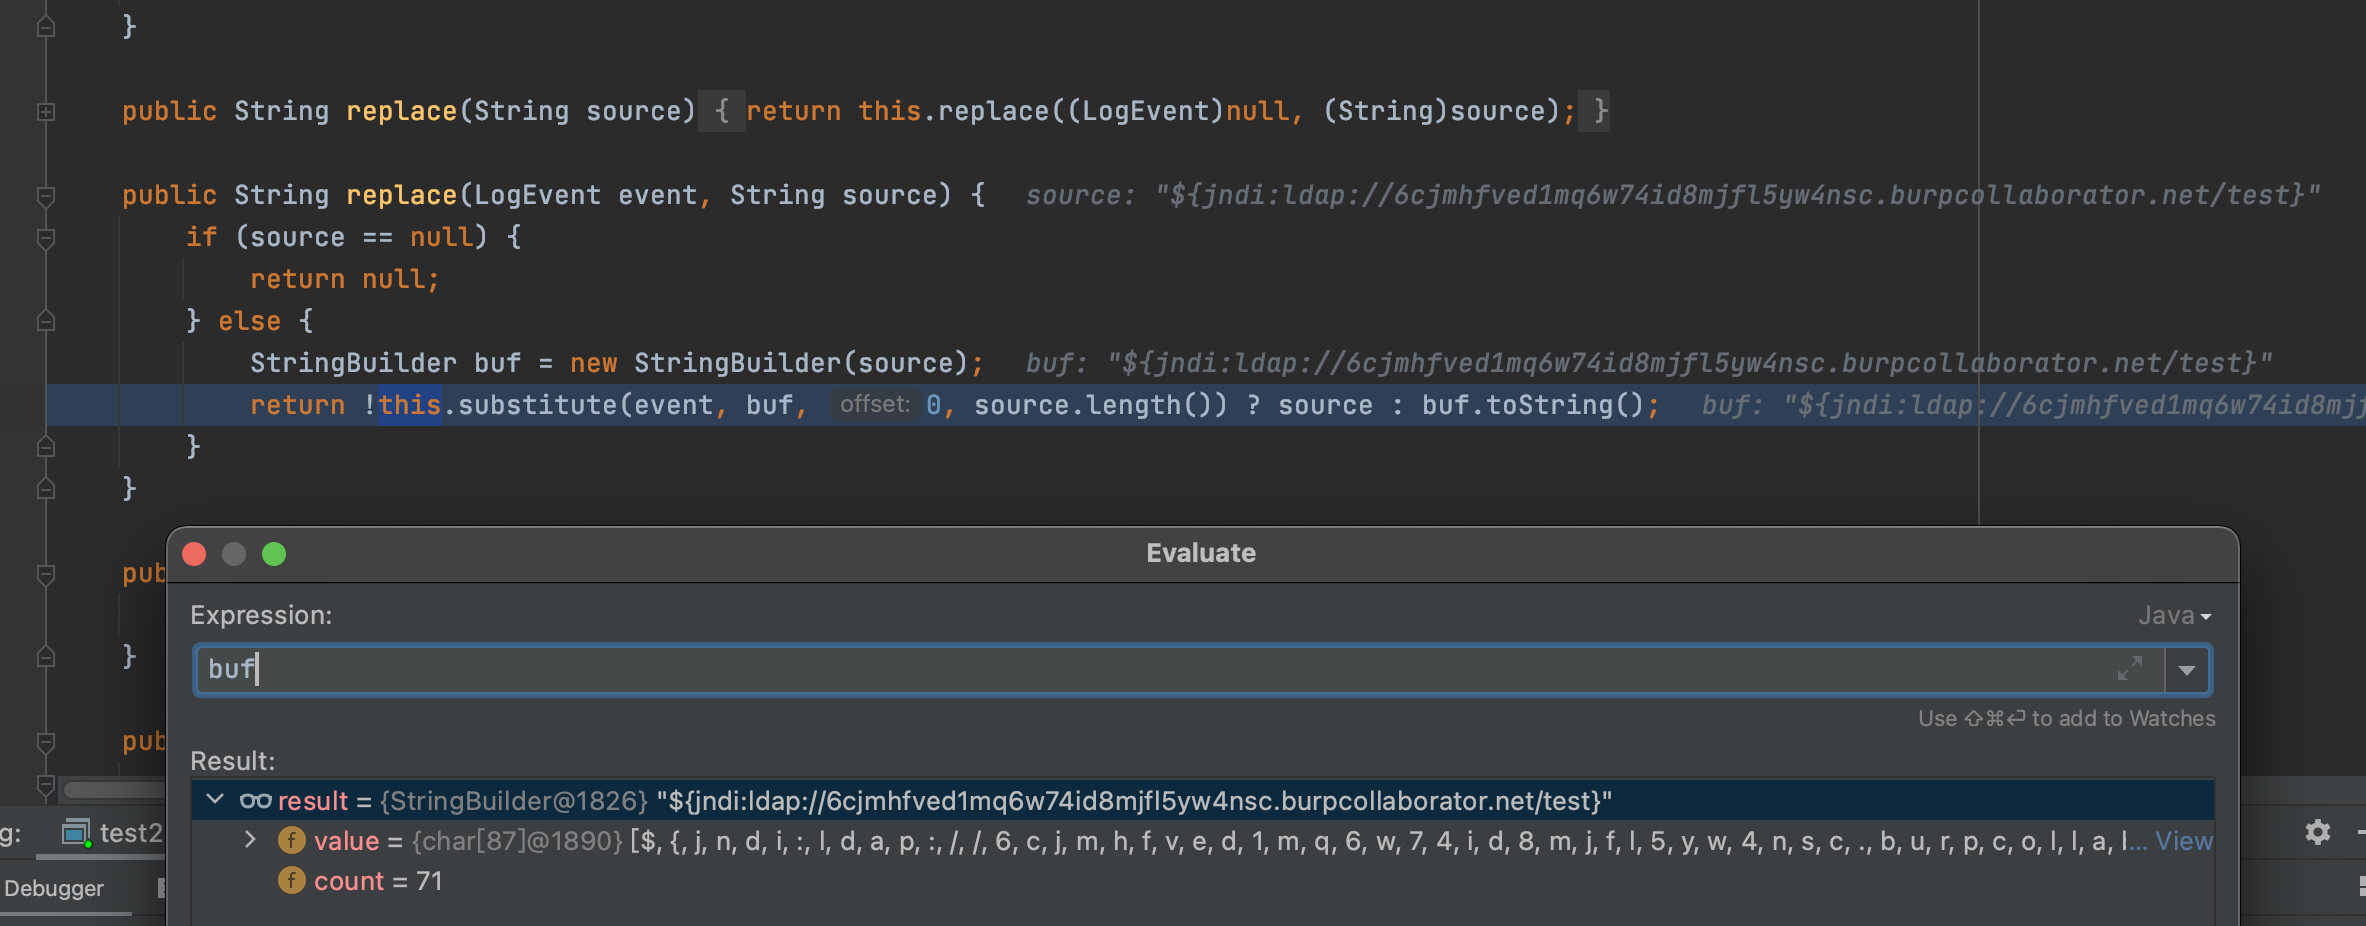Expand the folded single-line replace(String source) method
The height and width of the screenshot is (926, 2366).
click(46, 111)
